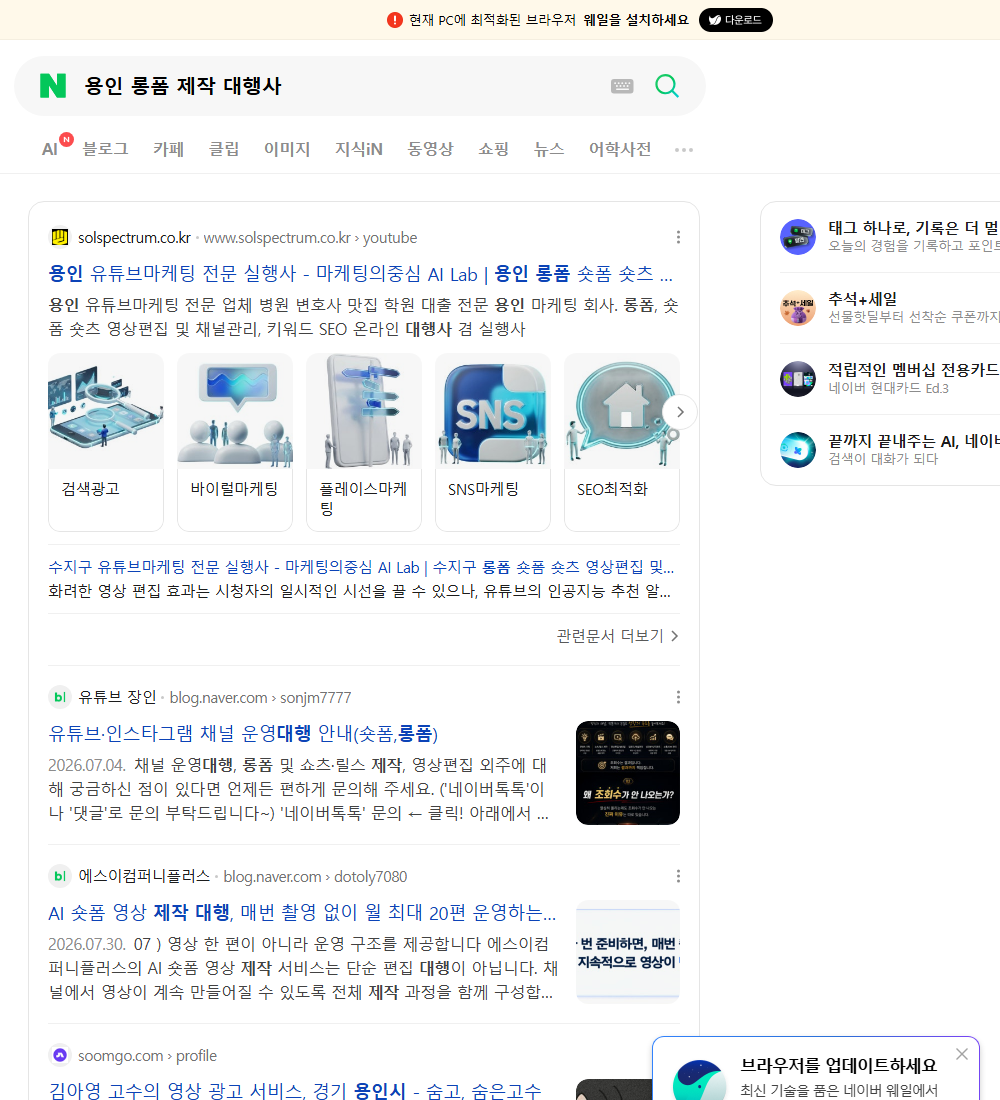Click the solspectrum.co.kr favicon
Screen dimensions: 1000x1100
click(60, 238)
